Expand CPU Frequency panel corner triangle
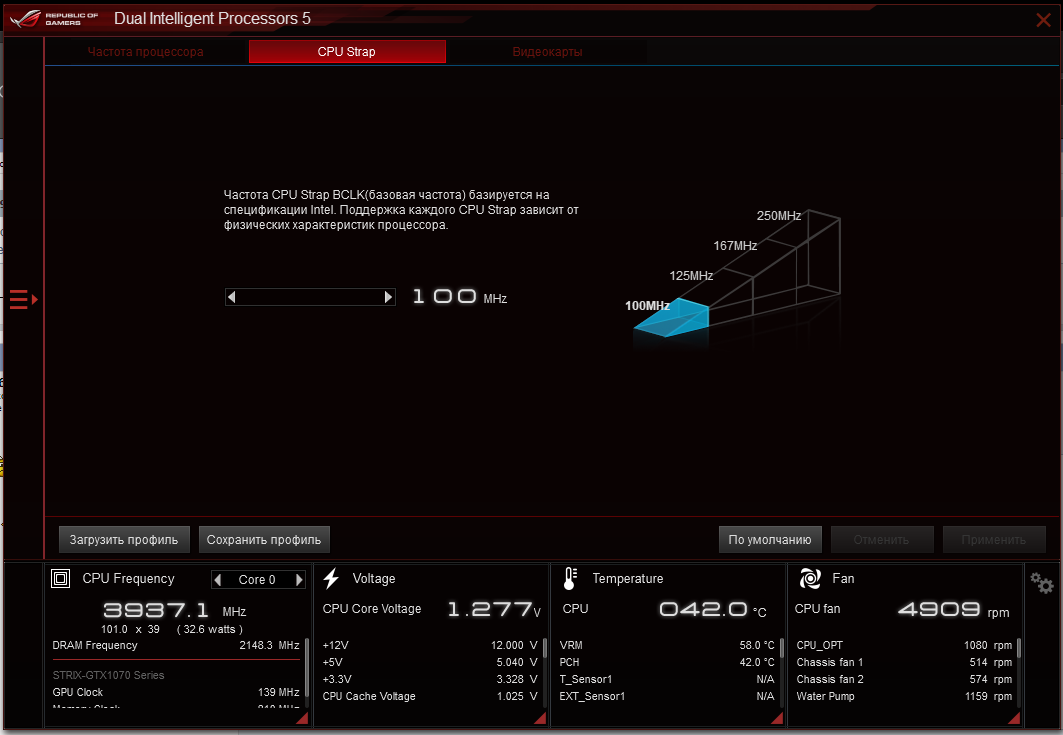 click(302, 718)
